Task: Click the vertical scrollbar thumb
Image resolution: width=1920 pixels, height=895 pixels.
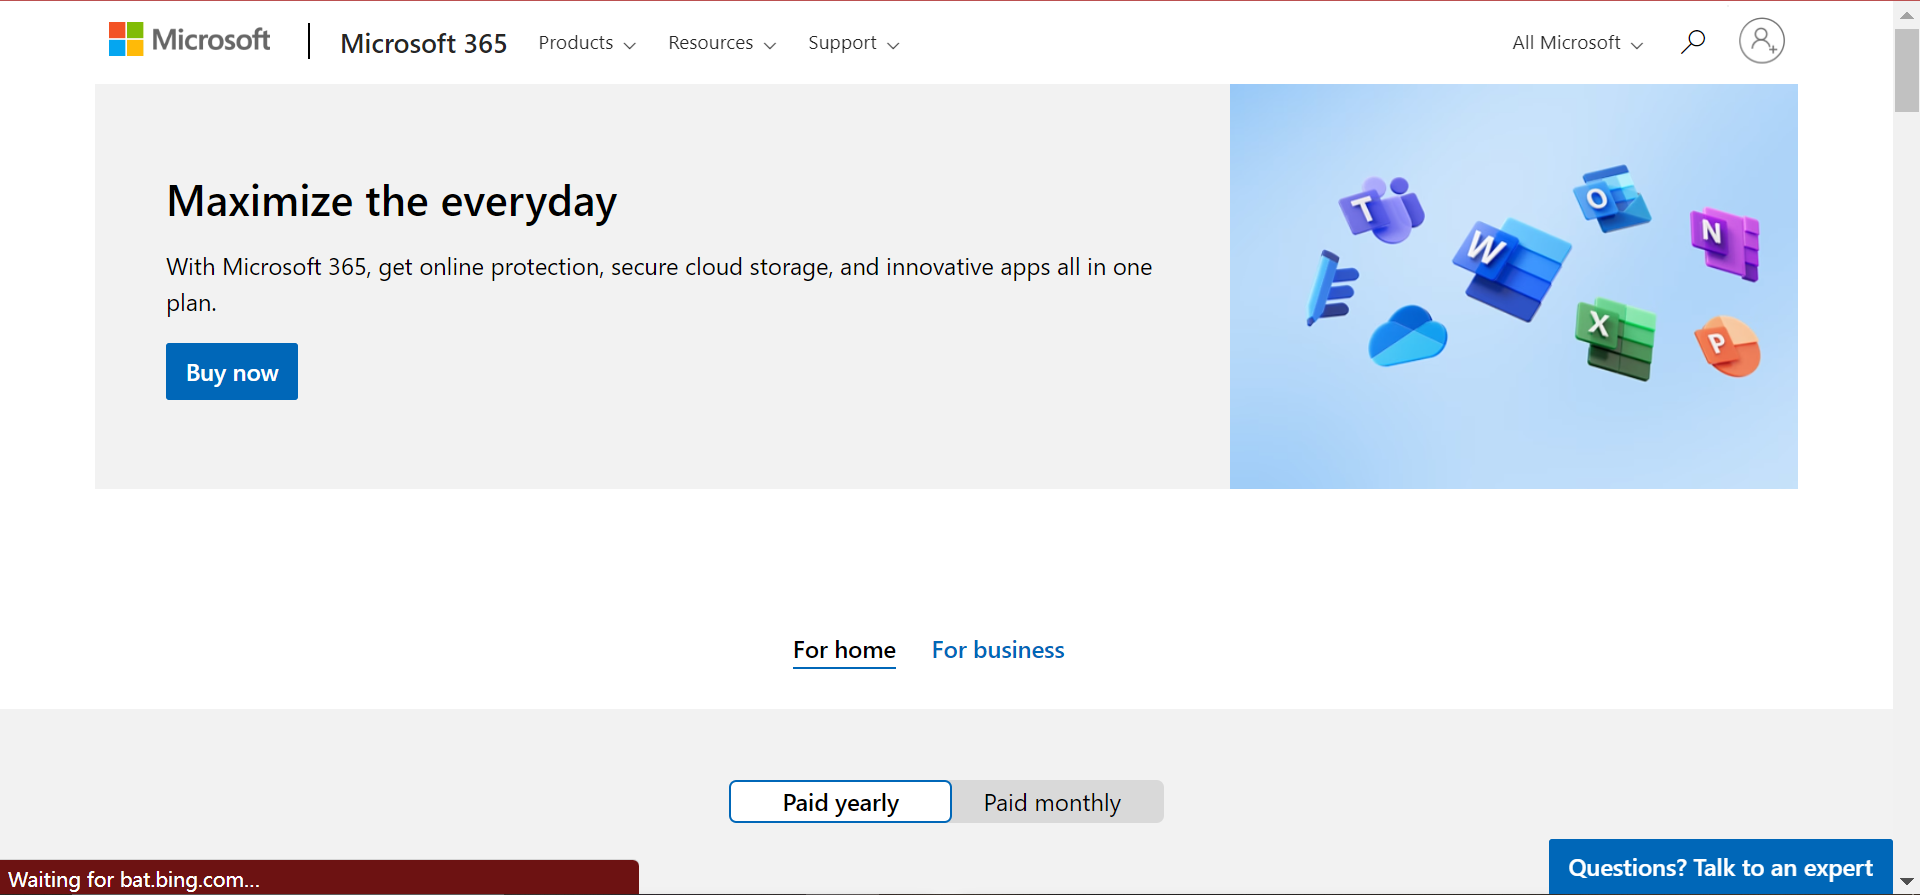Action: (x=1906, y=70)
